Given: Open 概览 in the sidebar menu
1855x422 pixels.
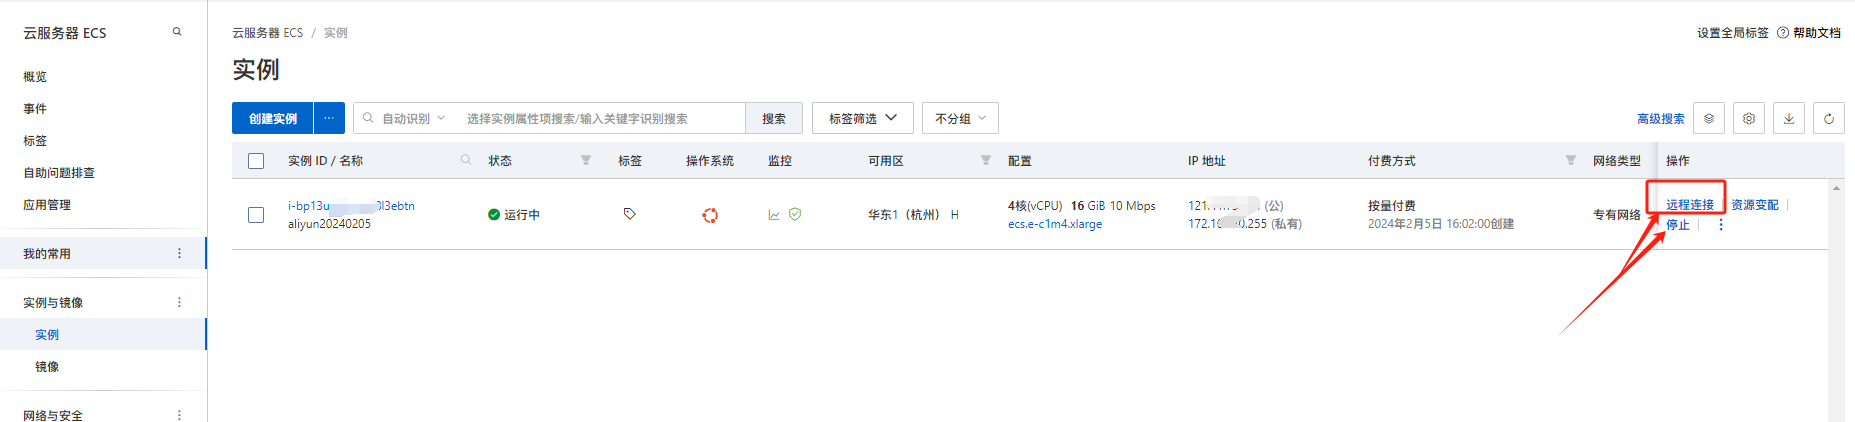Looking at the screenshot, I should [35, 77].
